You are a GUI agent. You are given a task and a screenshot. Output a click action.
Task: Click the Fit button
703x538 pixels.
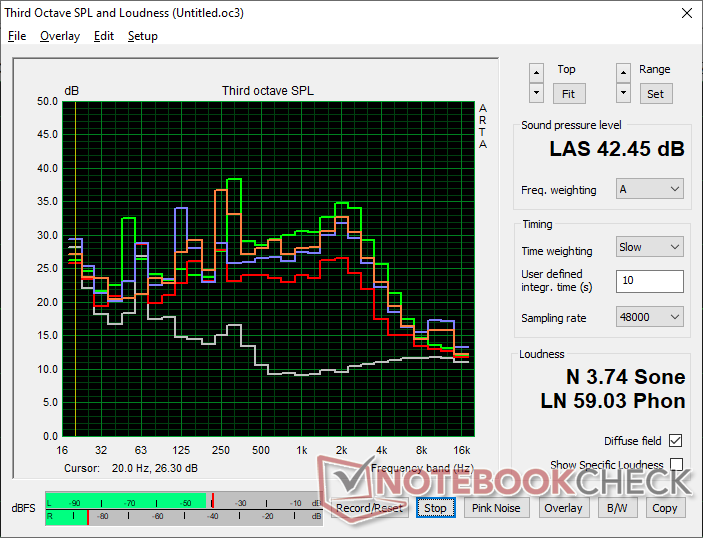tap(567, 93)
